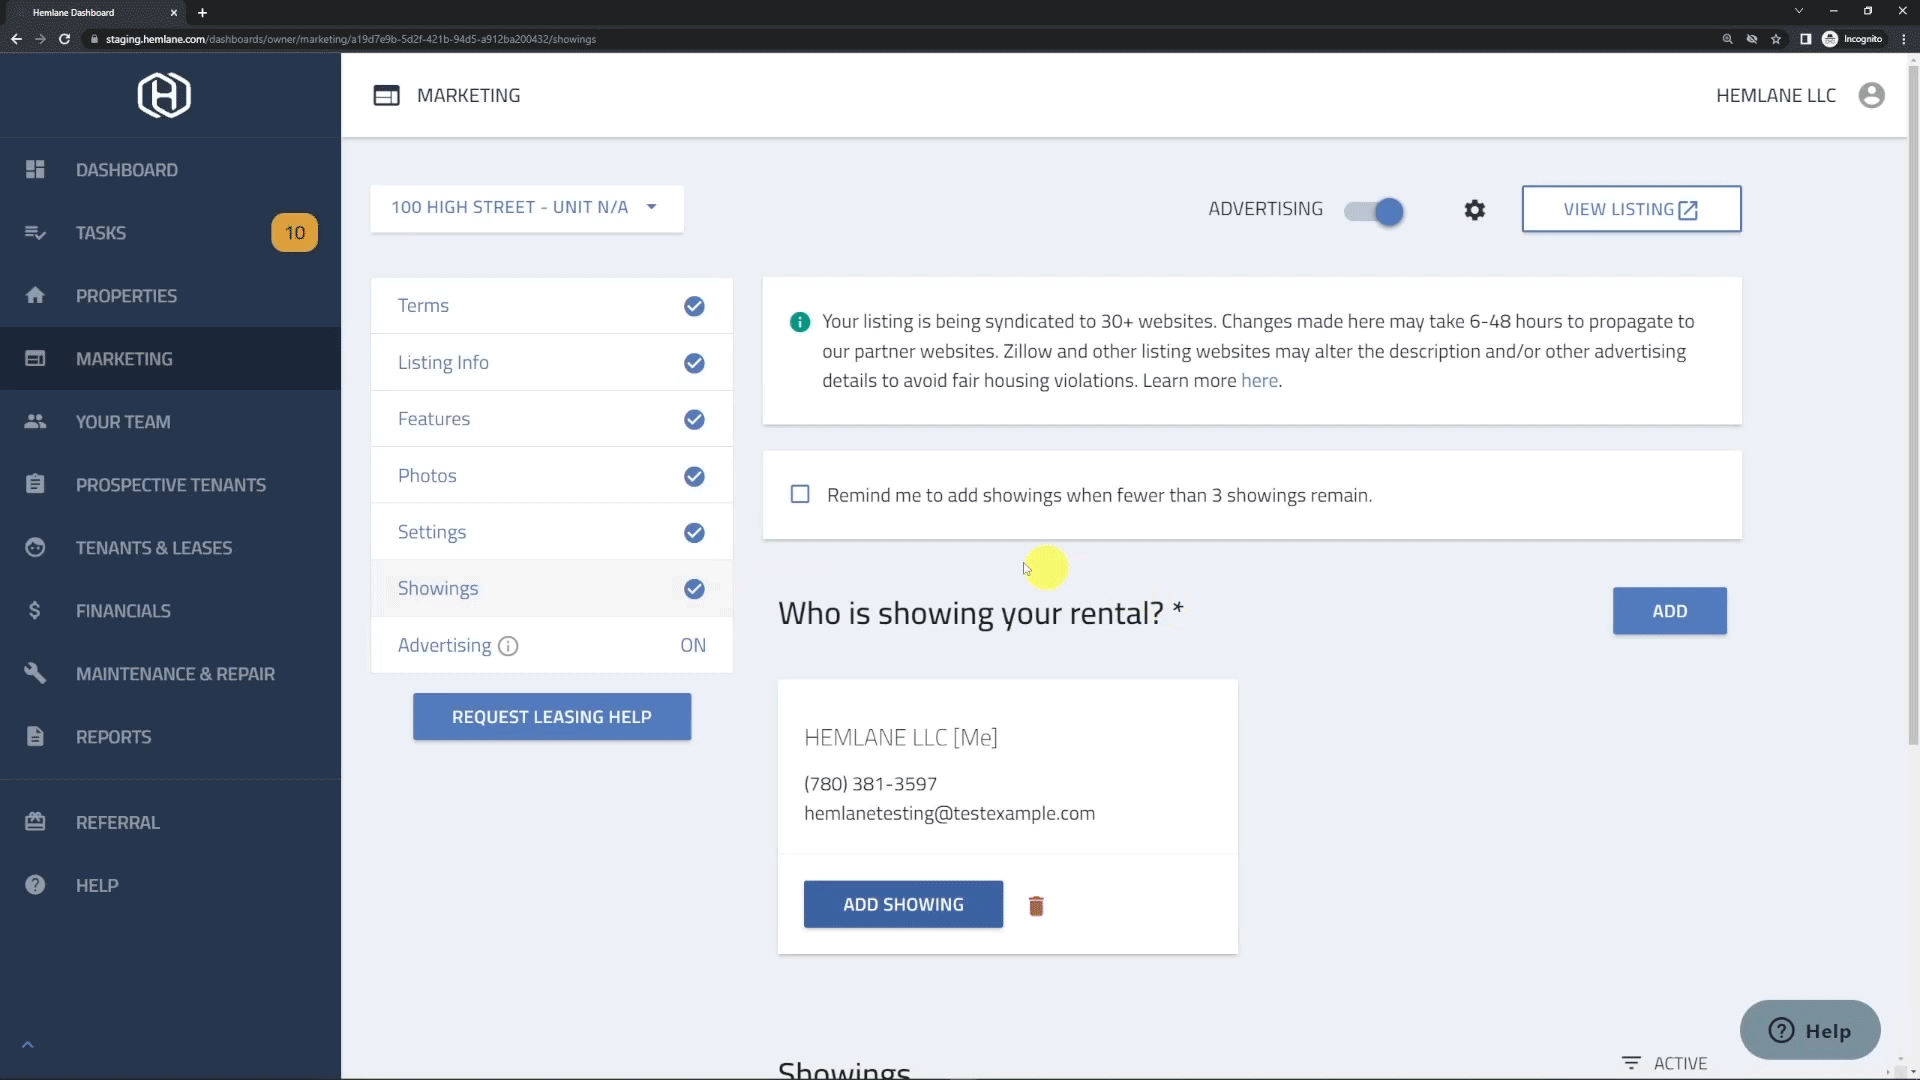Click the Photos completed checkmark

point(694,476)
